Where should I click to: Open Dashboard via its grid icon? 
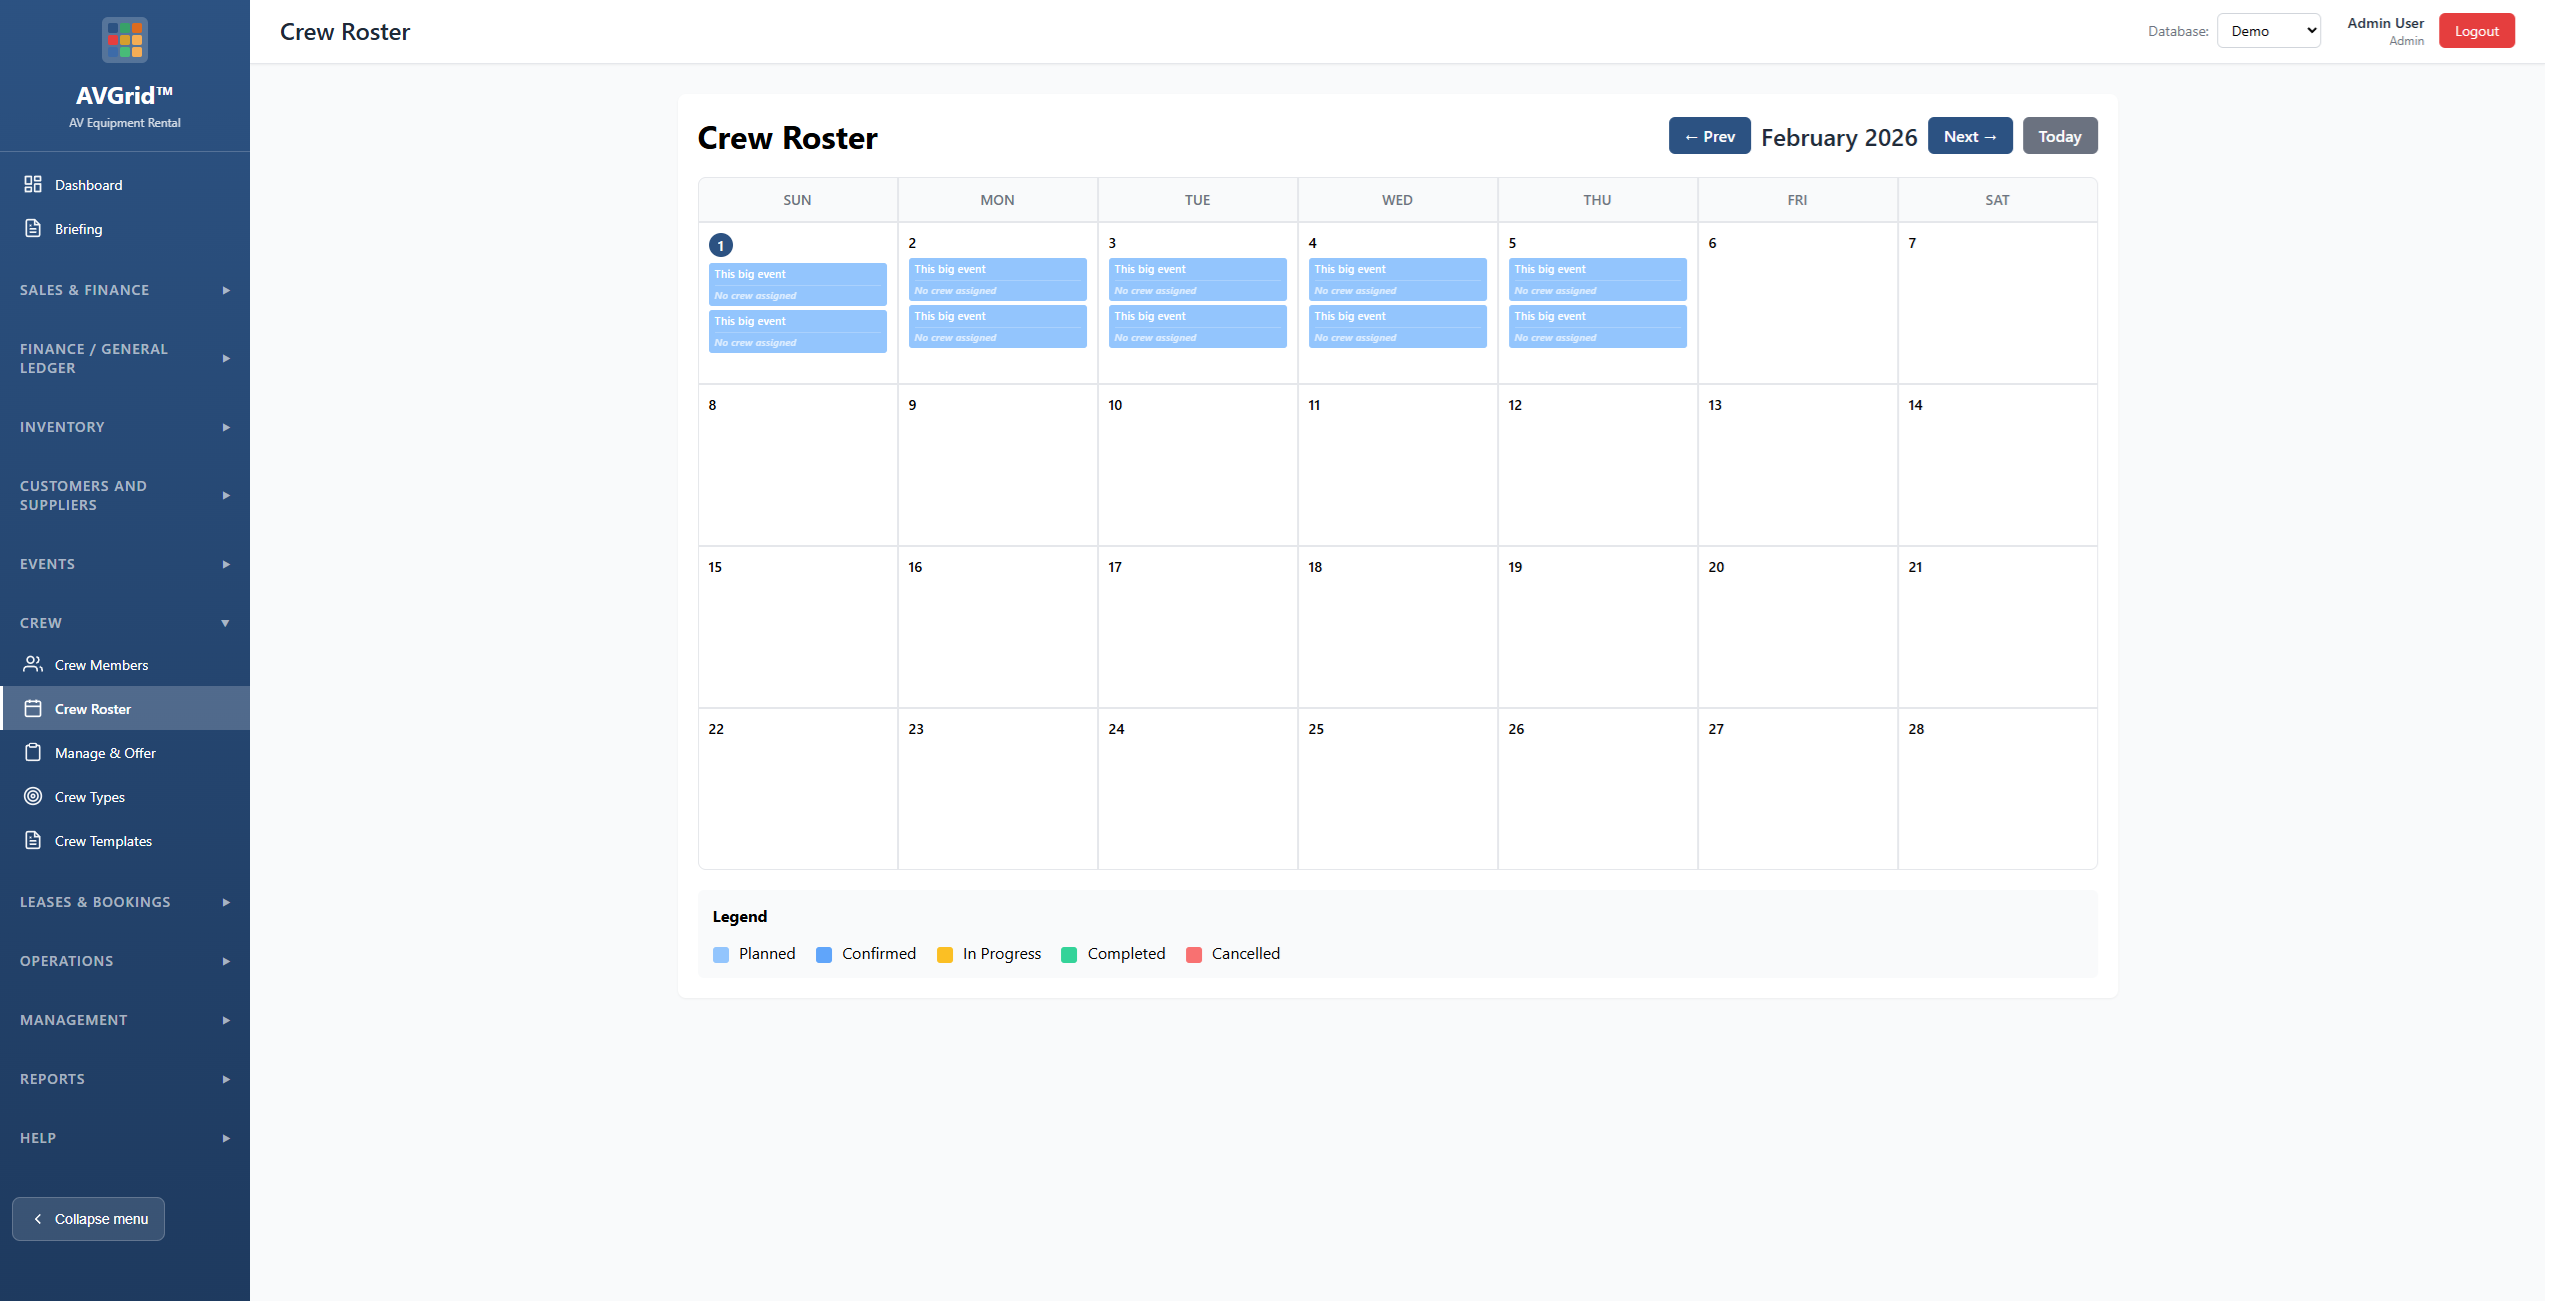coord(33,184)
